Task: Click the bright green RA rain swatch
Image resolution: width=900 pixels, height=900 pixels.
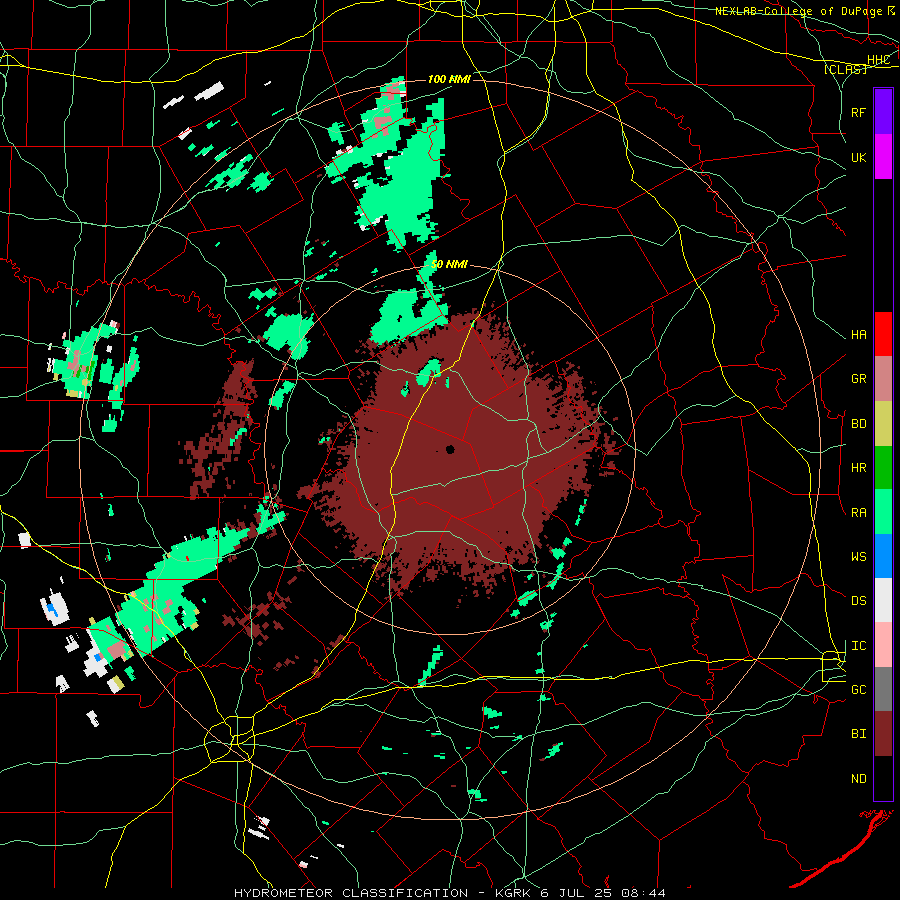Action: coord(883,512)
